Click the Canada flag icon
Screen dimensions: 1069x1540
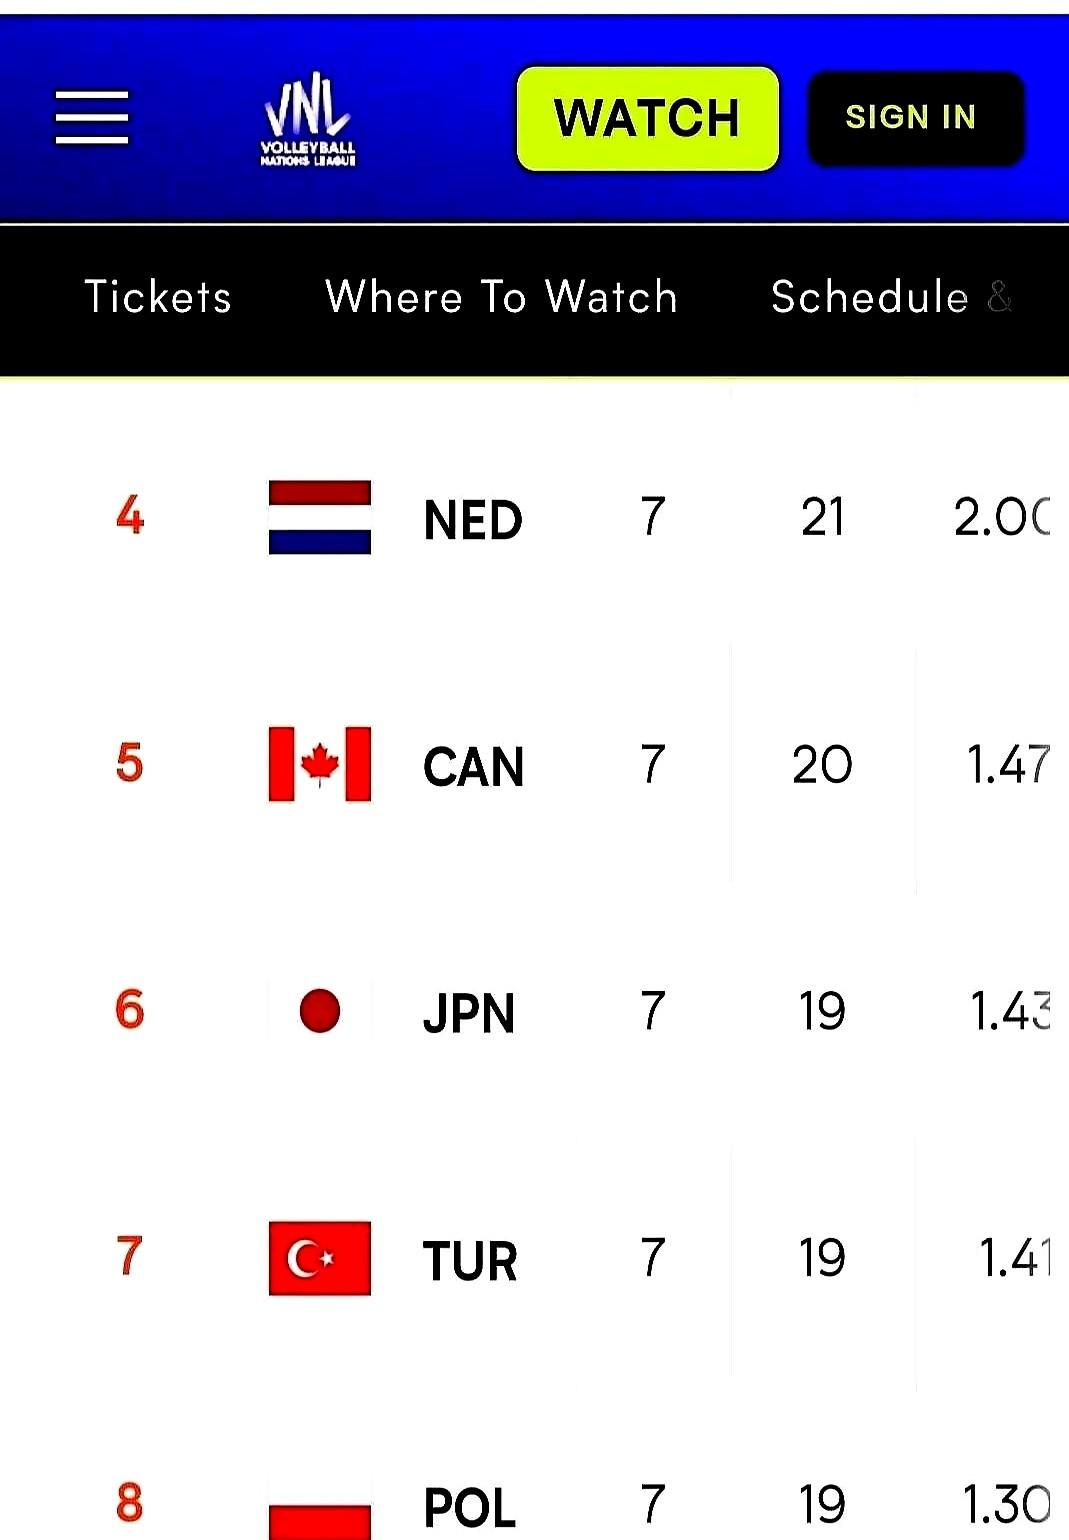coord(320,764)
